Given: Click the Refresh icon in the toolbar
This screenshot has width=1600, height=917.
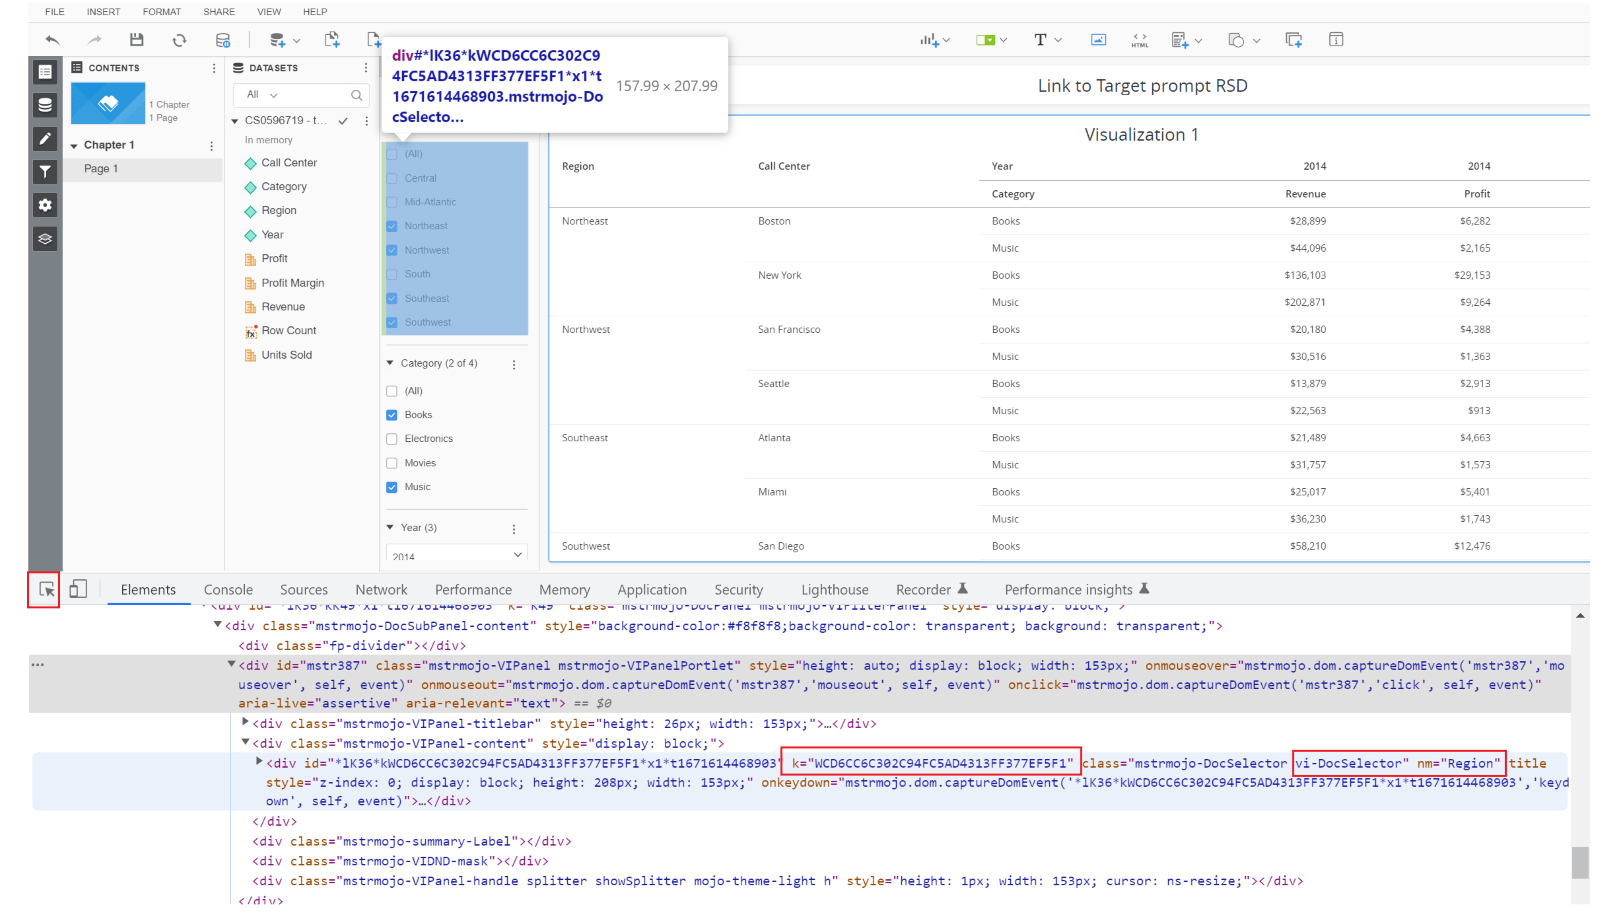Looking at the screenshot, I should [x=179, y=40].
